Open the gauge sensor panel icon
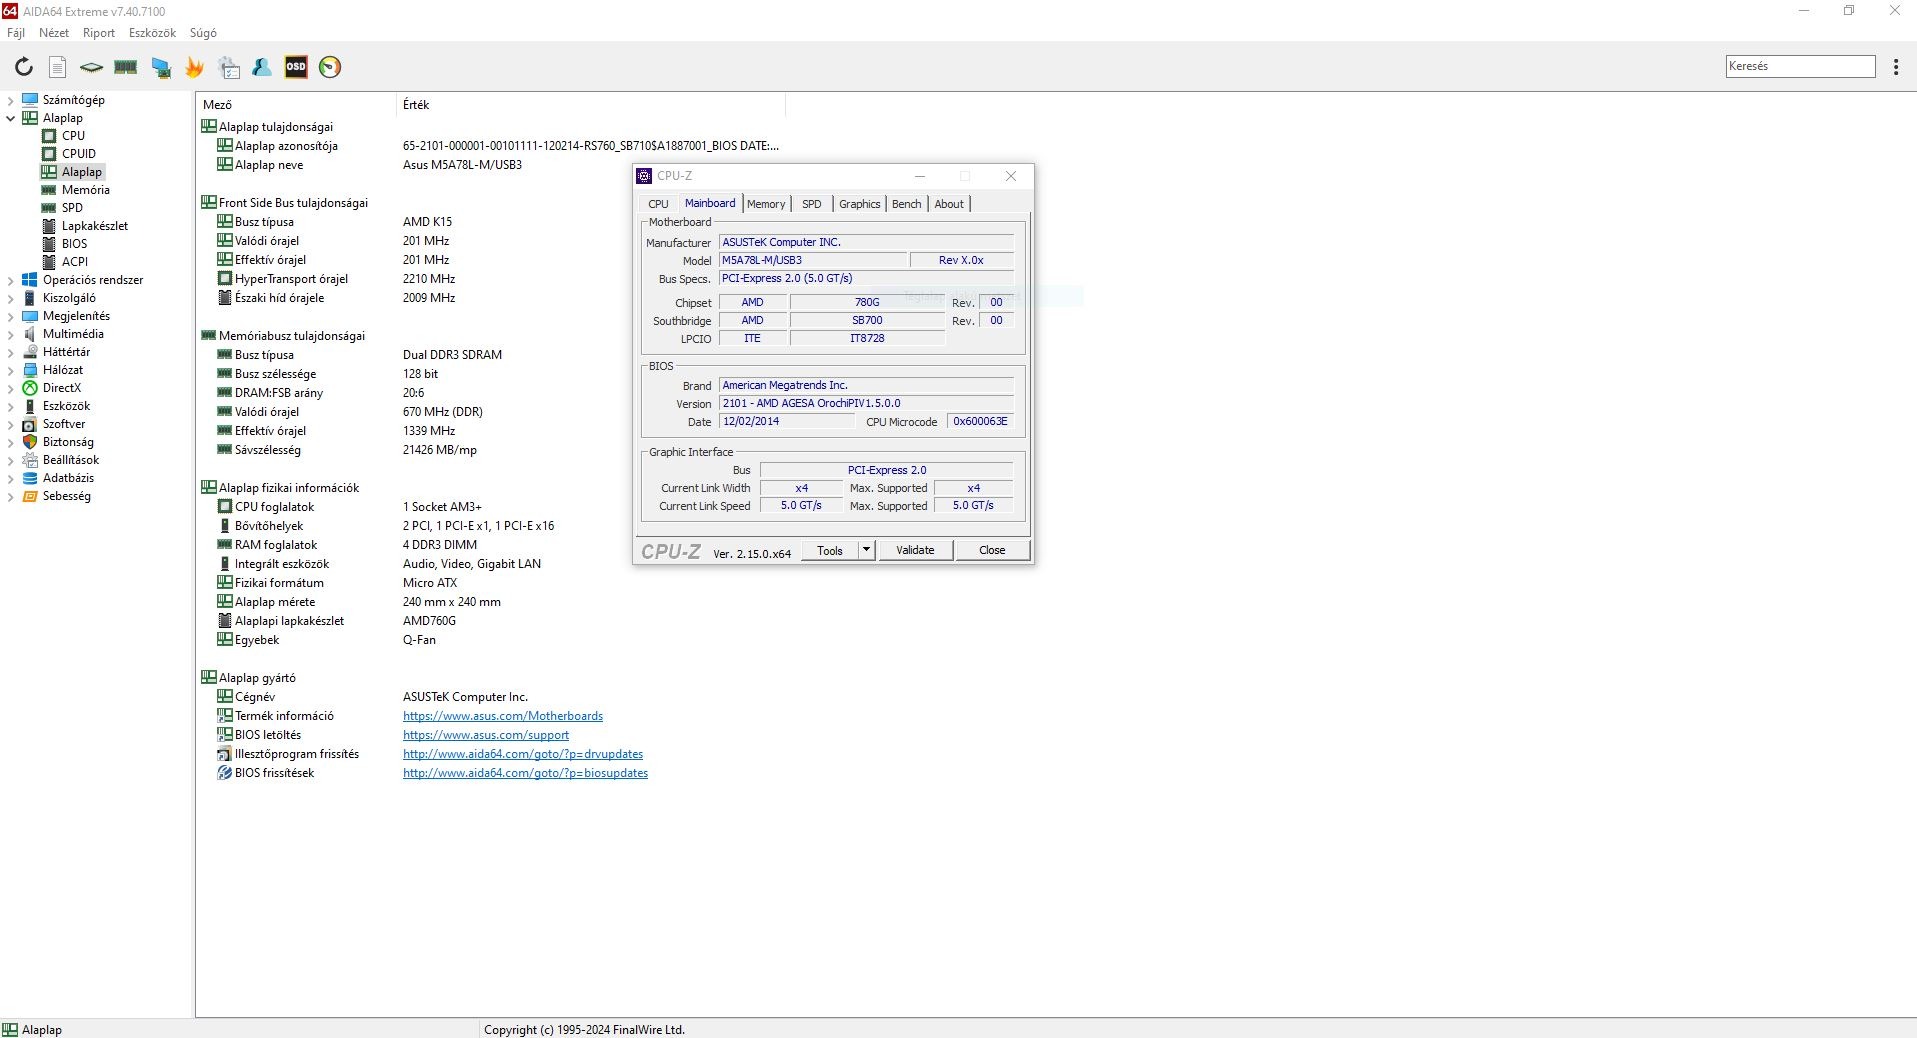The height and width of the screenshot is (1038, 1917). [x=330, y=67]
